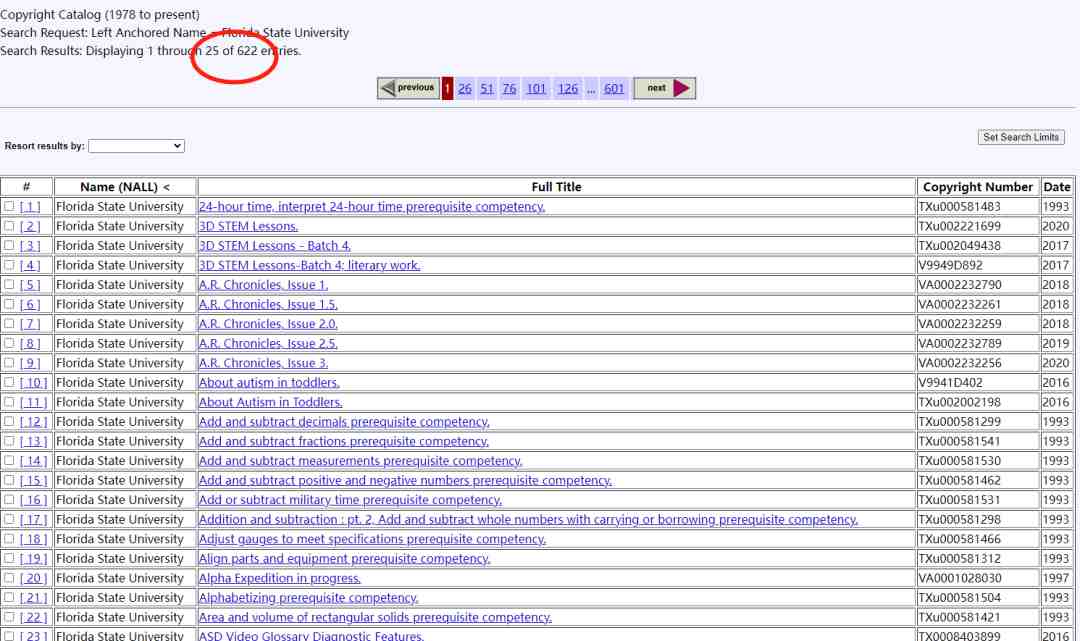Jump to results page starting at 101

pos(536,89)
